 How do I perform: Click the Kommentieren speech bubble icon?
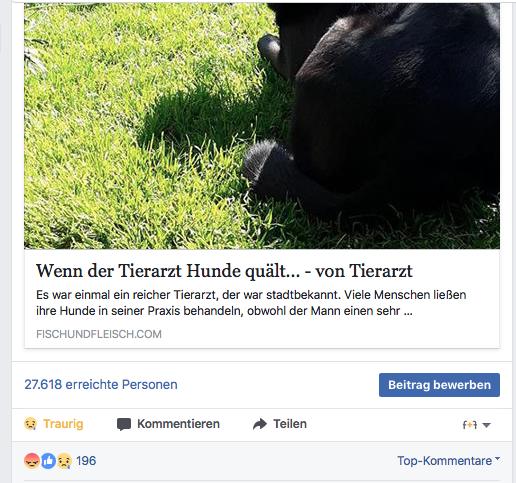point(124,424)
